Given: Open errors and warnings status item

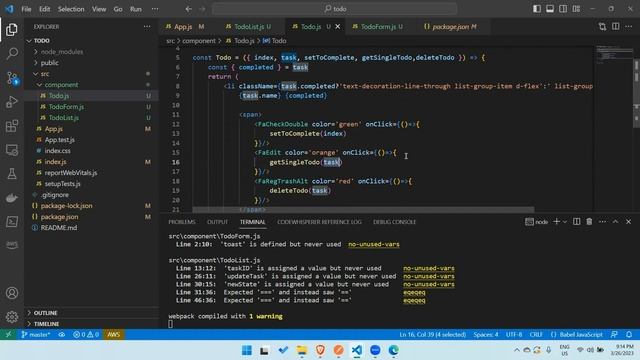Looking at the screenshot, I should 86,335.
